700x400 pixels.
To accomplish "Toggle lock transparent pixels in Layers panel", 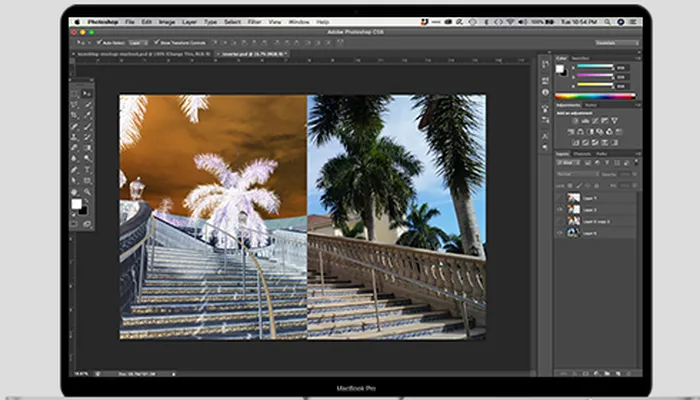I will (570, 185).
